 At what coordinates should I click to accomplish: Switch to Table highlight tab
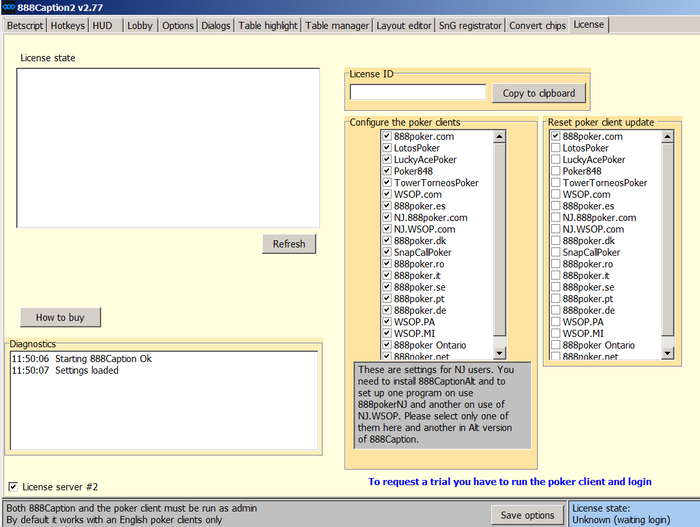coord(268,25)
